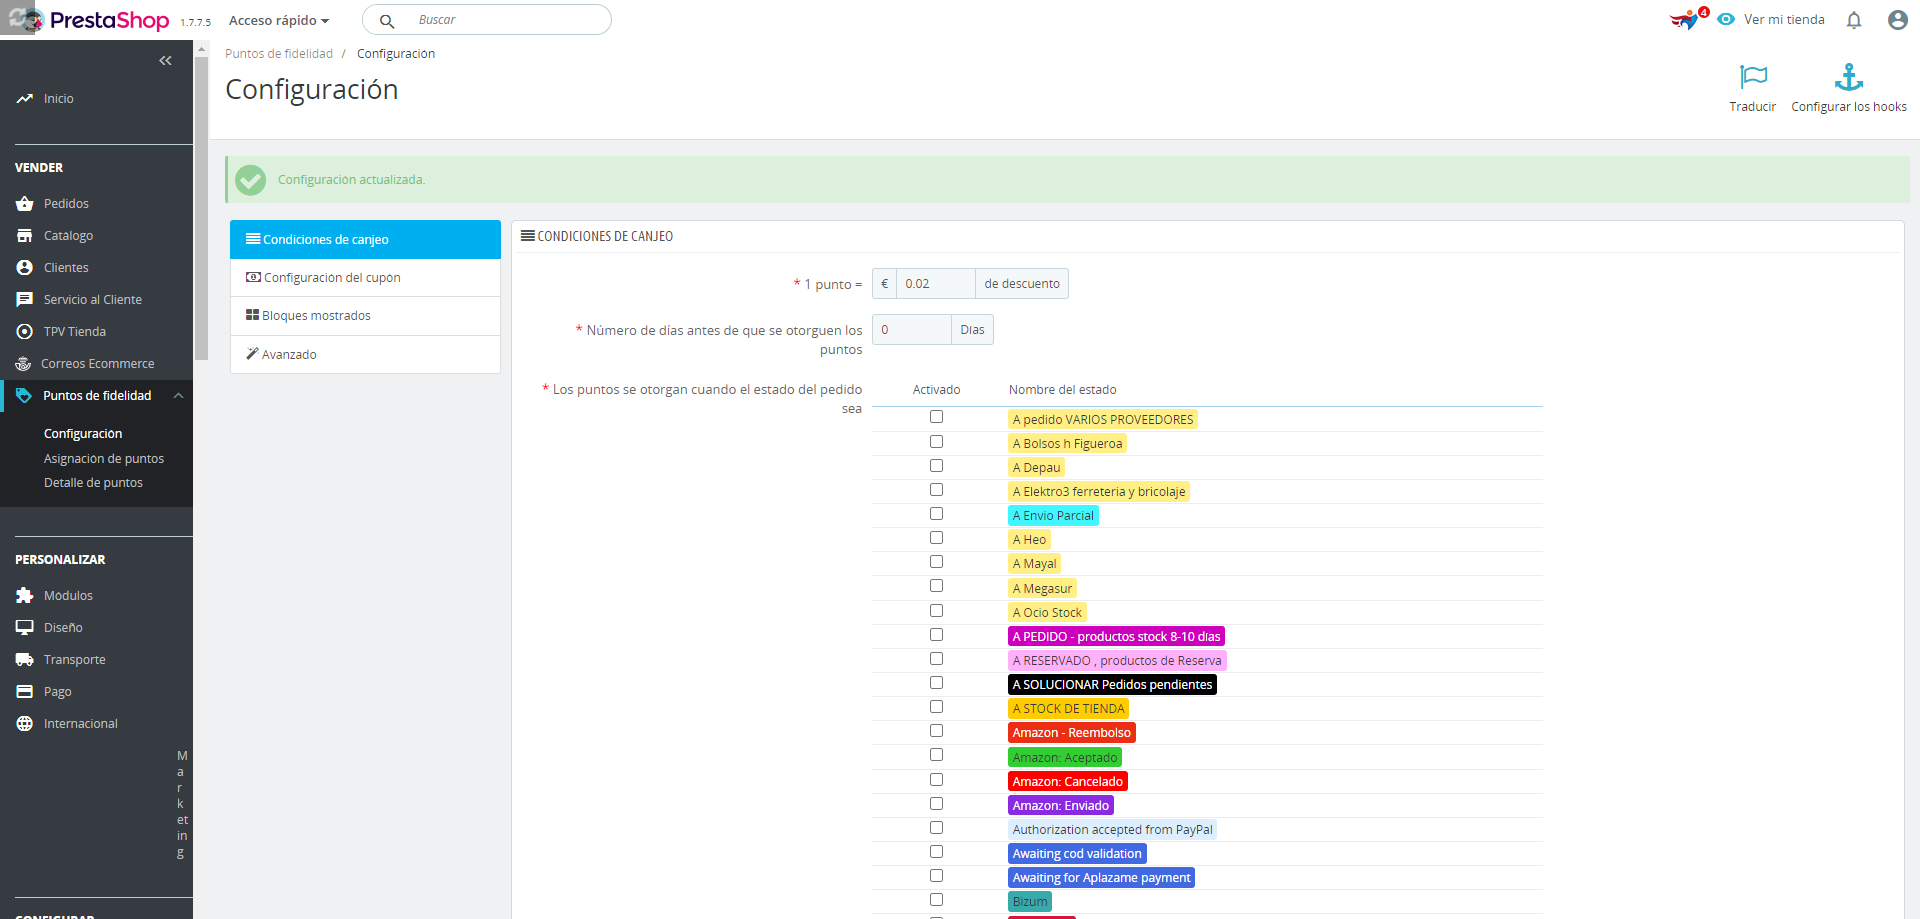
Task: Tick the Amazon - Reembolso checkbox
Action: [936, 731]
